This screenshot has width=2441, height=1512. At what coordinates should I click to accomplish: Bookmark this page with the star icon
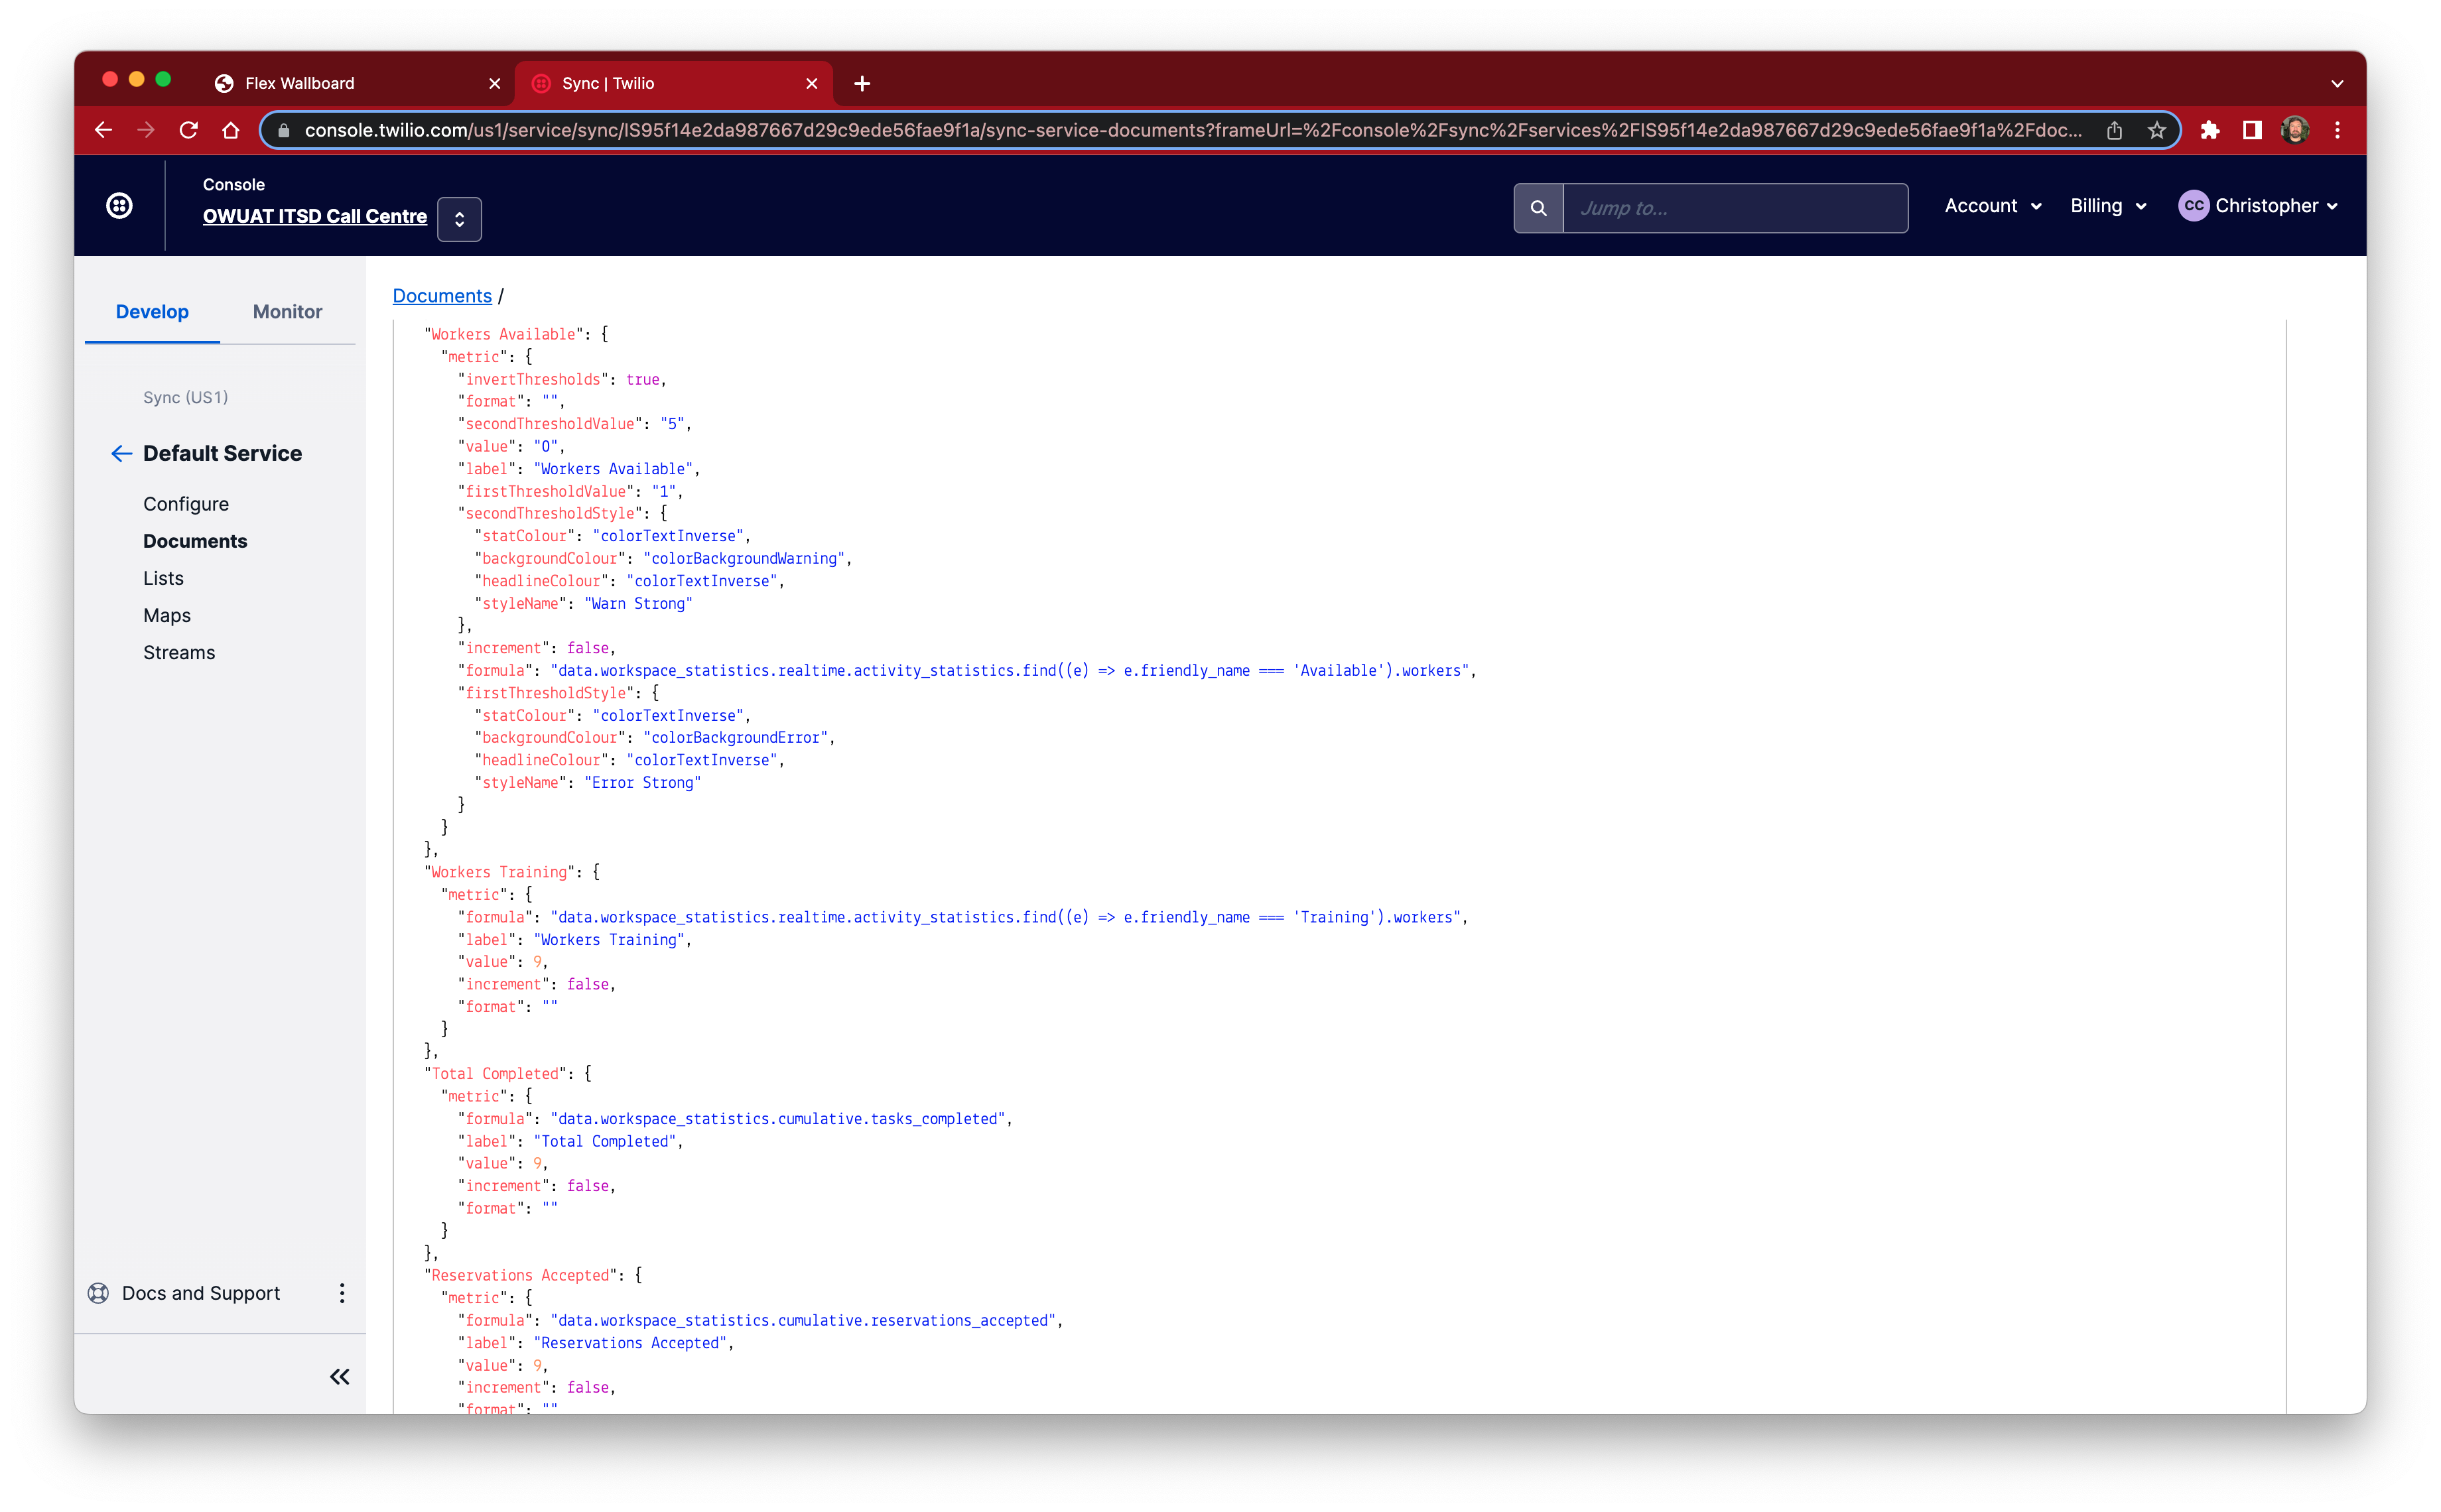click(x=2157, y=130)
